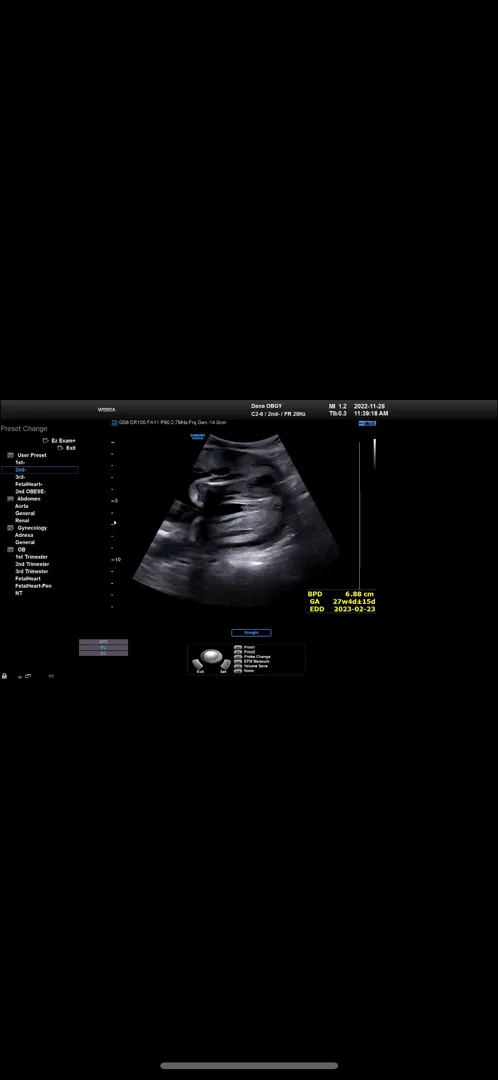Select the Aorta preset
The image size is (498, 1080).
pos(21,506)
